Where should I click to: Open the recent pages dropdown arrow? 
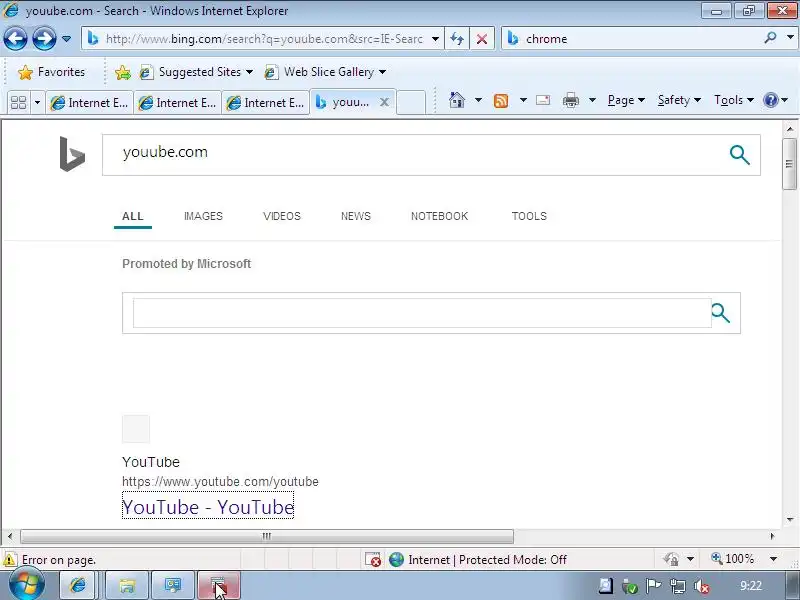pyautogui.click(x=66, y=39)
